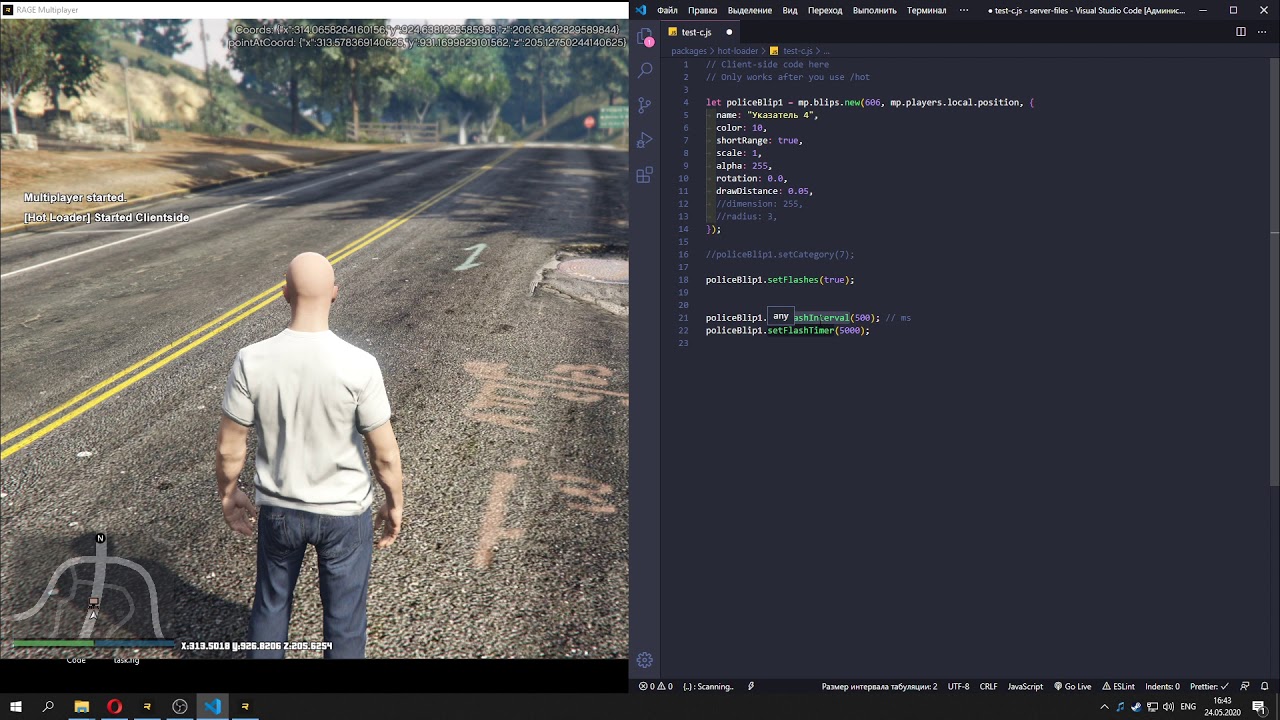Open the notifications bell in the status bar

point(1265,686)
